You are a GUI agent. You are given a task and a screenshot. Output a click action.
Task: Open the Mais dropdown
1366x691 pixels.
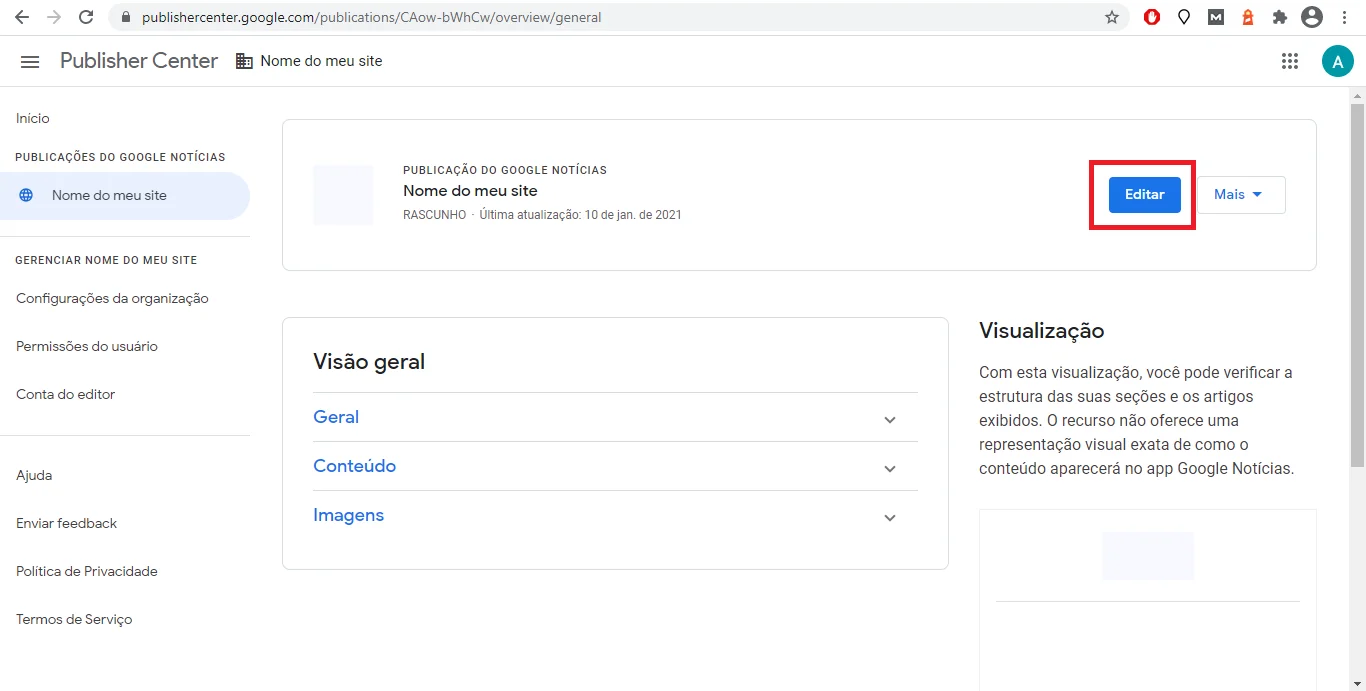click(1241, 195)
